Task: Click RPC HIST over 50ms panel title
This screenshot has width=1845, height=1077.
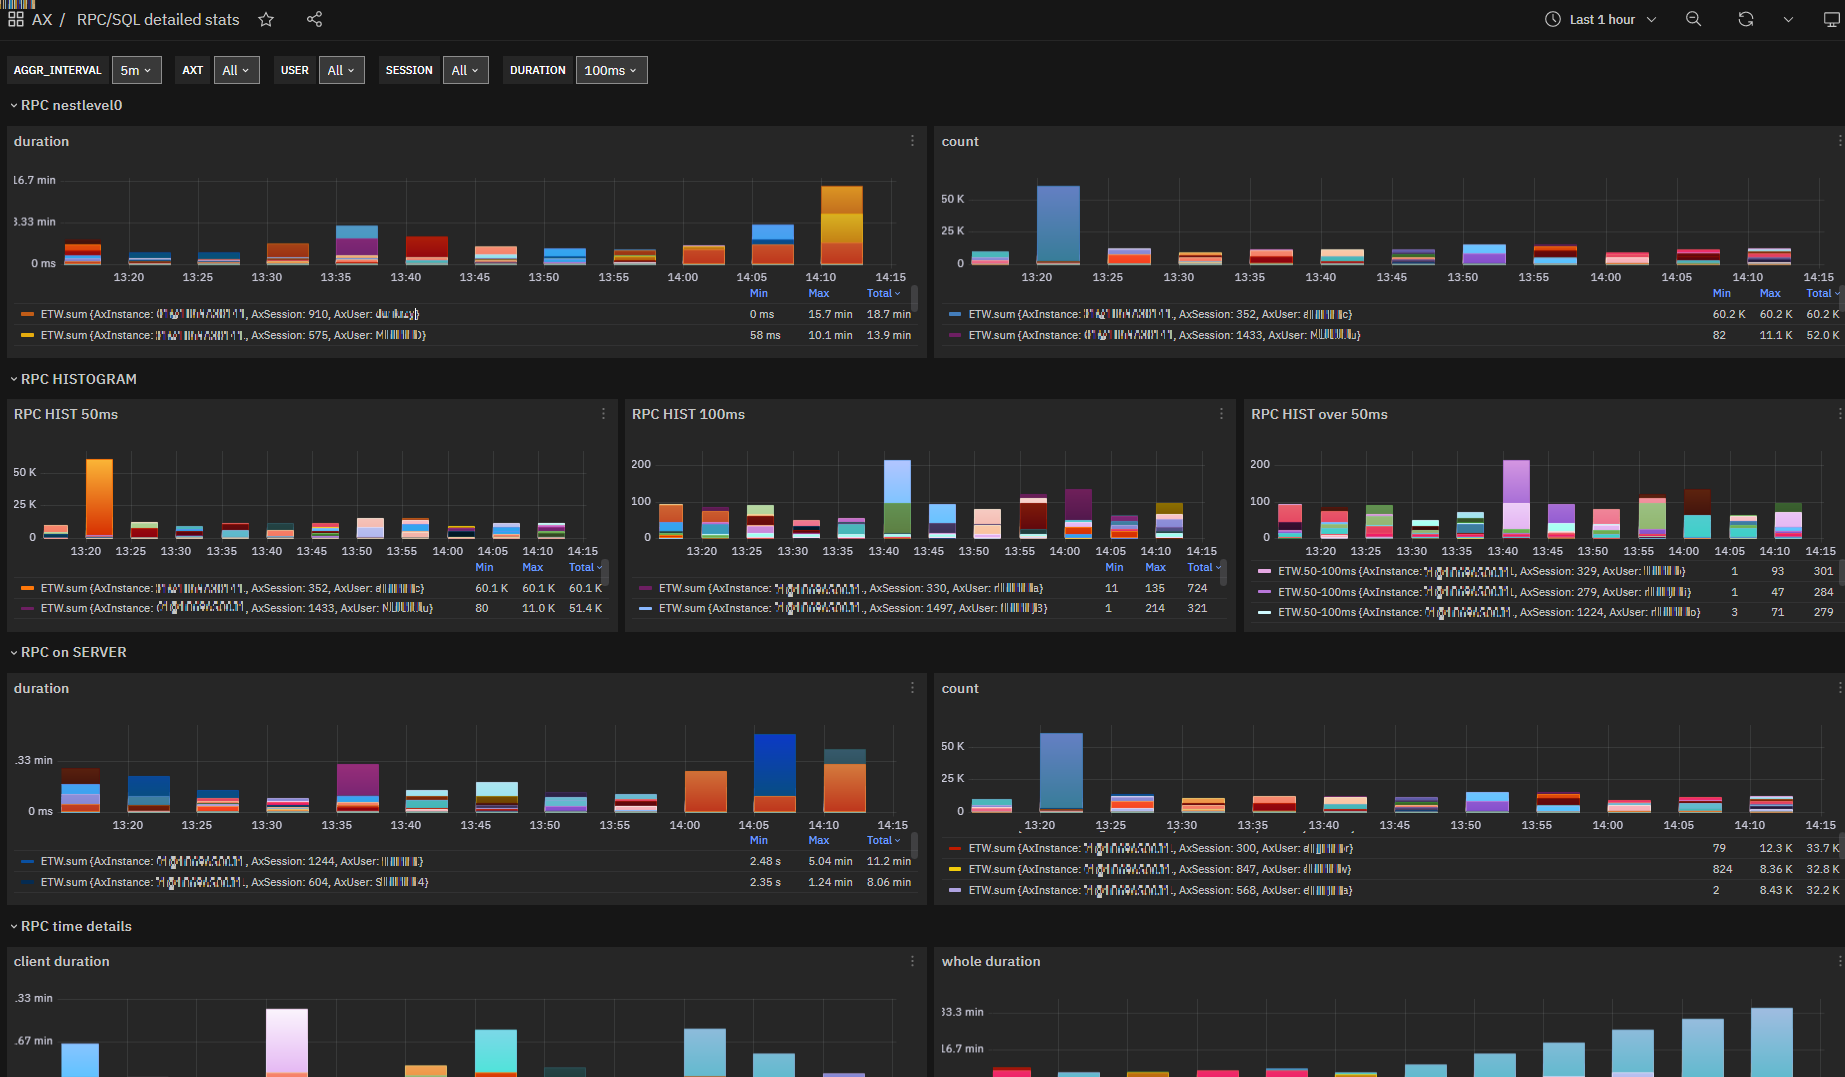Action: [x=1319, y=414]
